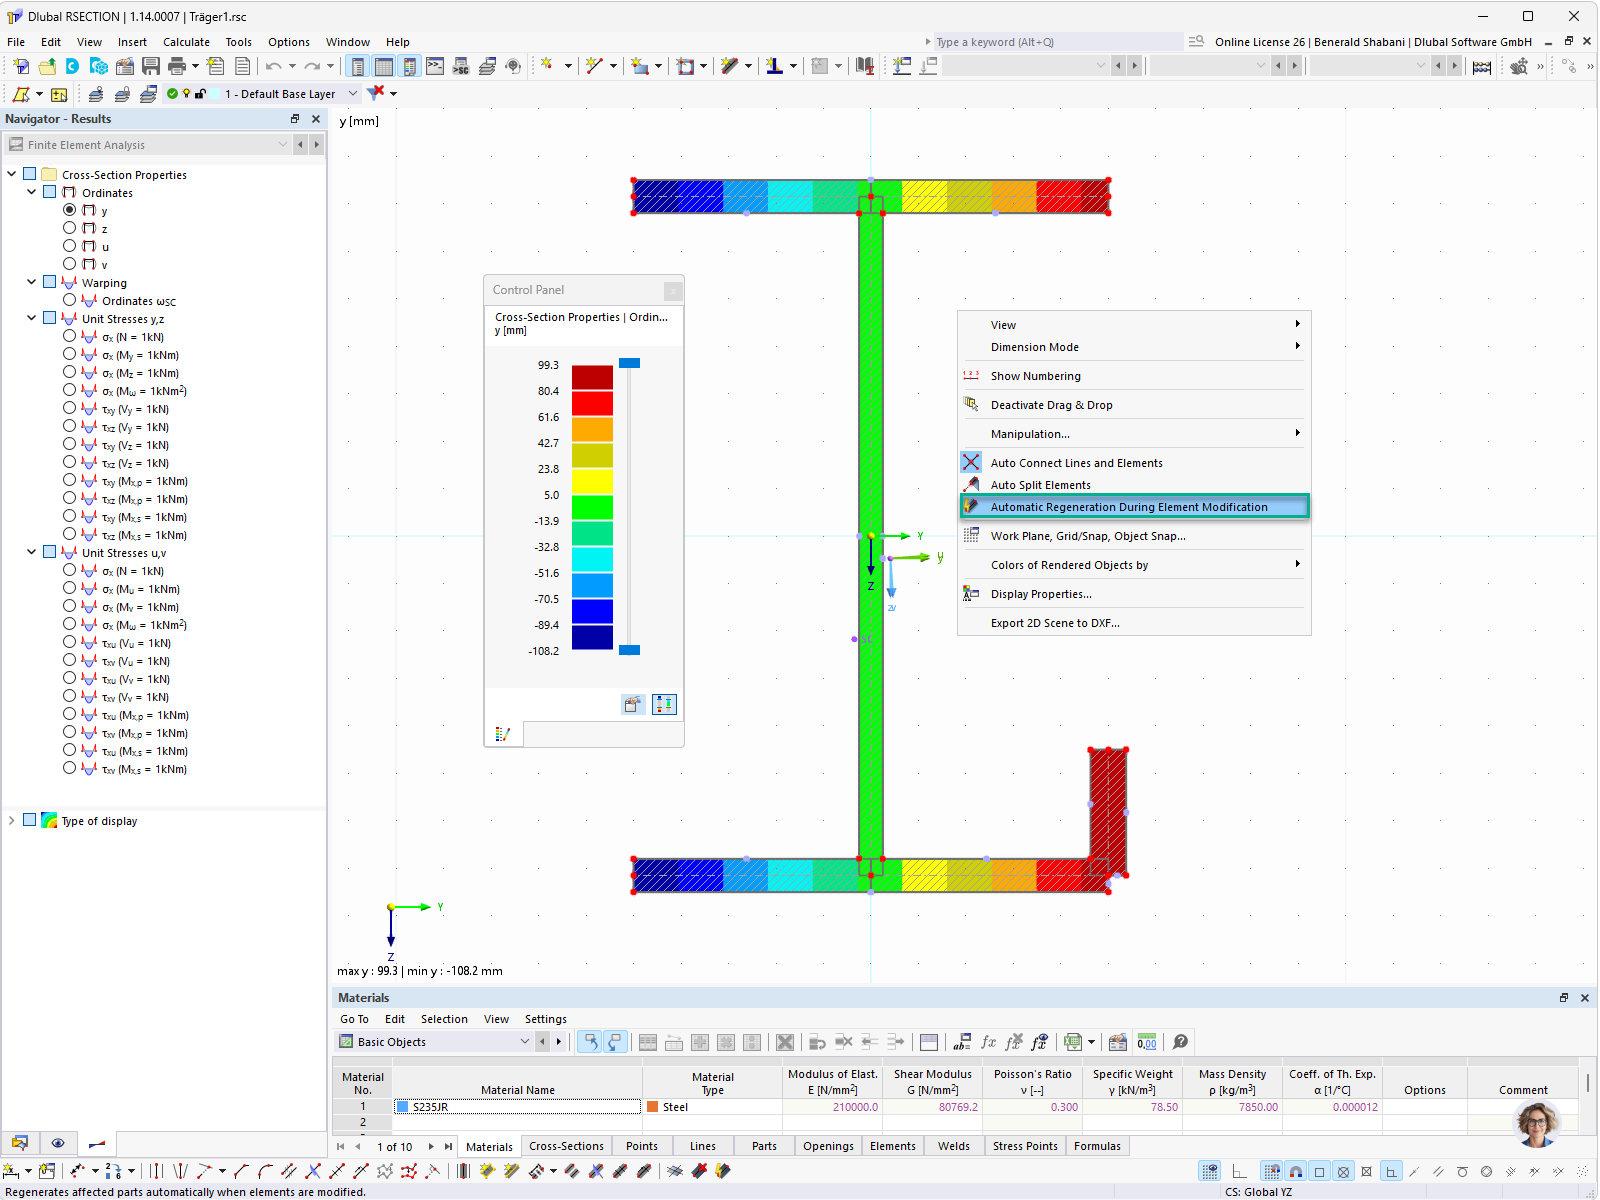
Task: Click the eye Views tab icon in the Navigator
Action: [58, 1143]
